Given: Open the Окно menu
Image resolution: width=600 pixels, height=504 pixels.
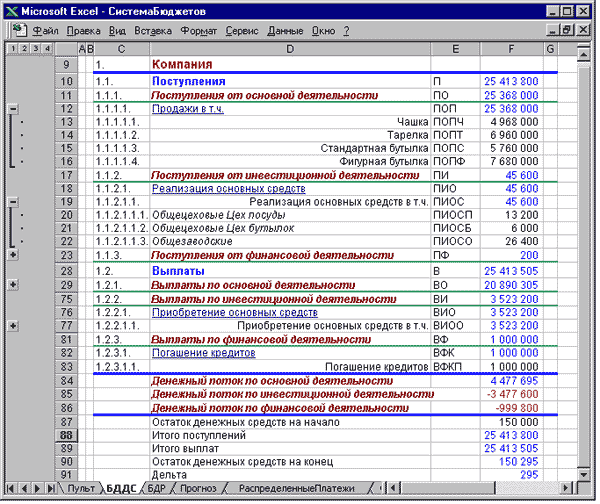Looking at the screenshot, I should (x=323, y=31).
